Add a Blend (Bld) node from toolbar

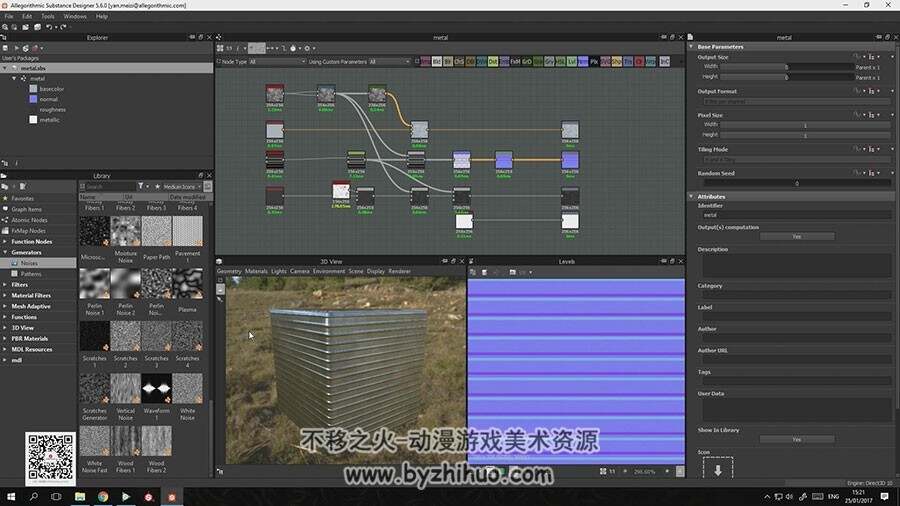(437, 61)
